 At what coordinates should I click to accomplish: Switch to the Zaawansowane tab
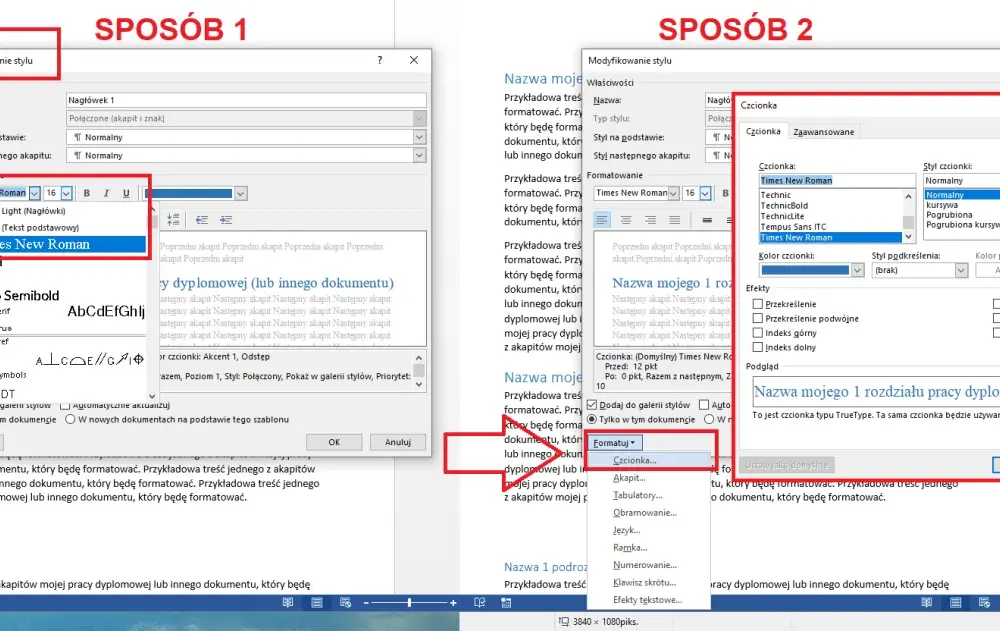pyautogui.click(x=823, y=131)
